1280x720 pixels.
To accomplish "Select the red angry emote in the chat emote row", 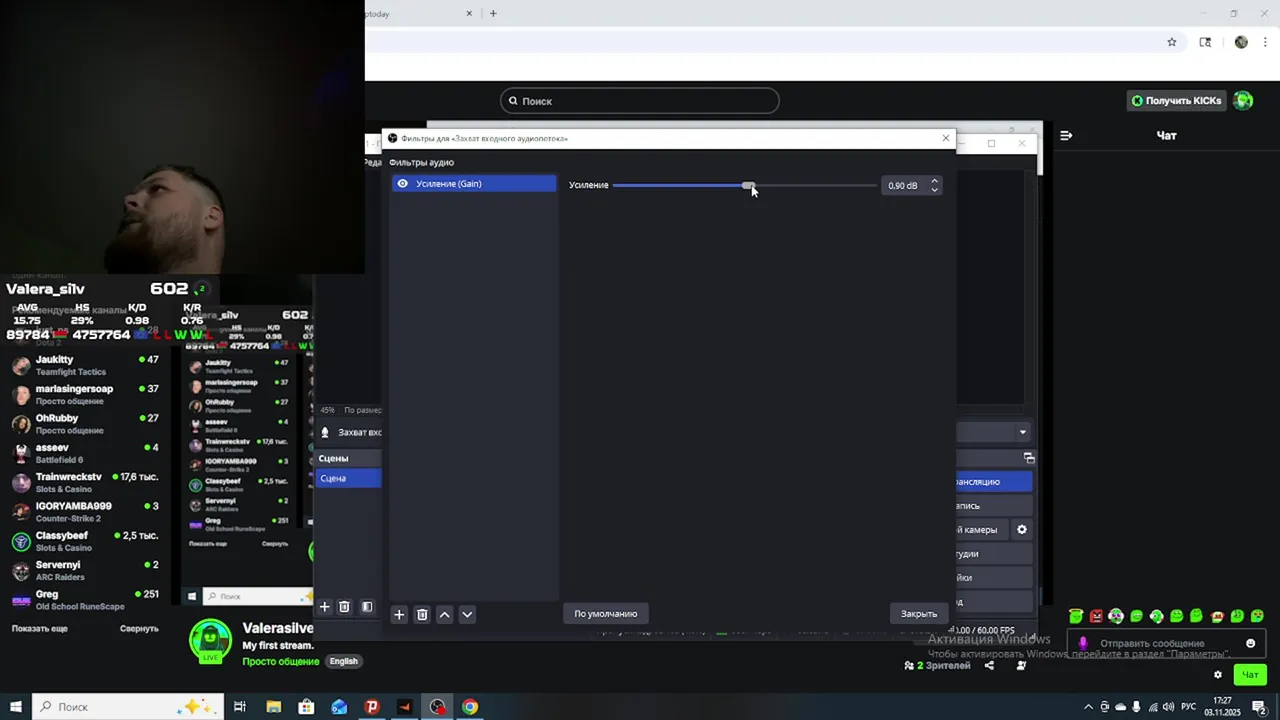I will 1096,616.
